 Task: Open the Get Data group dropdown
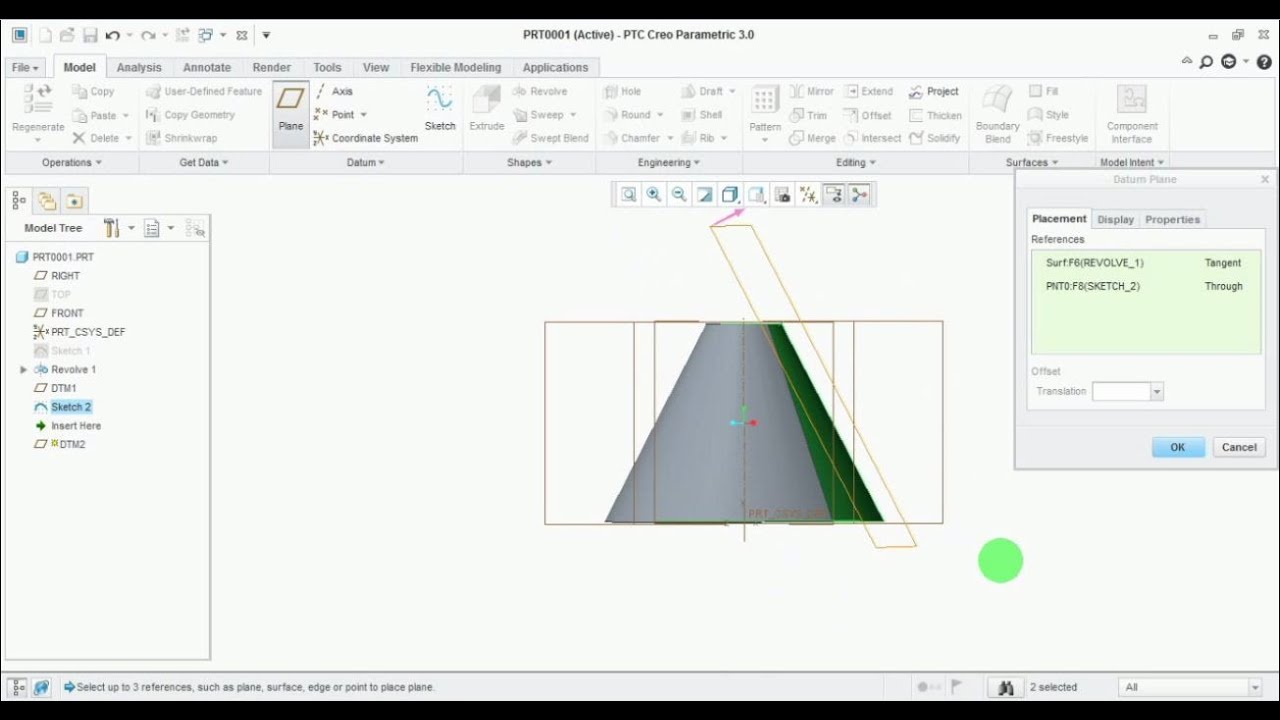click(204, 162)
